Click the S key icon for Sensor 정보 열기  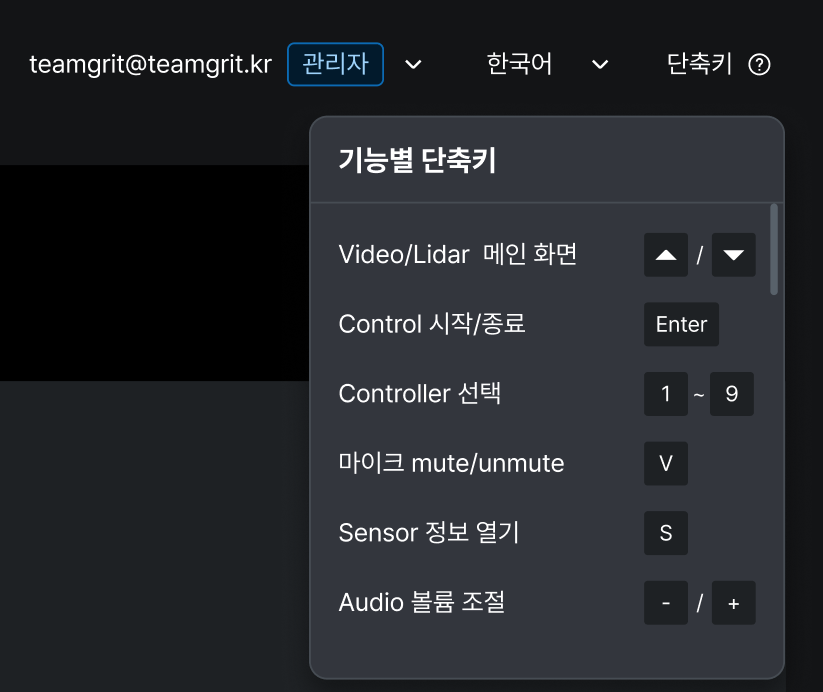coord(666,533)
